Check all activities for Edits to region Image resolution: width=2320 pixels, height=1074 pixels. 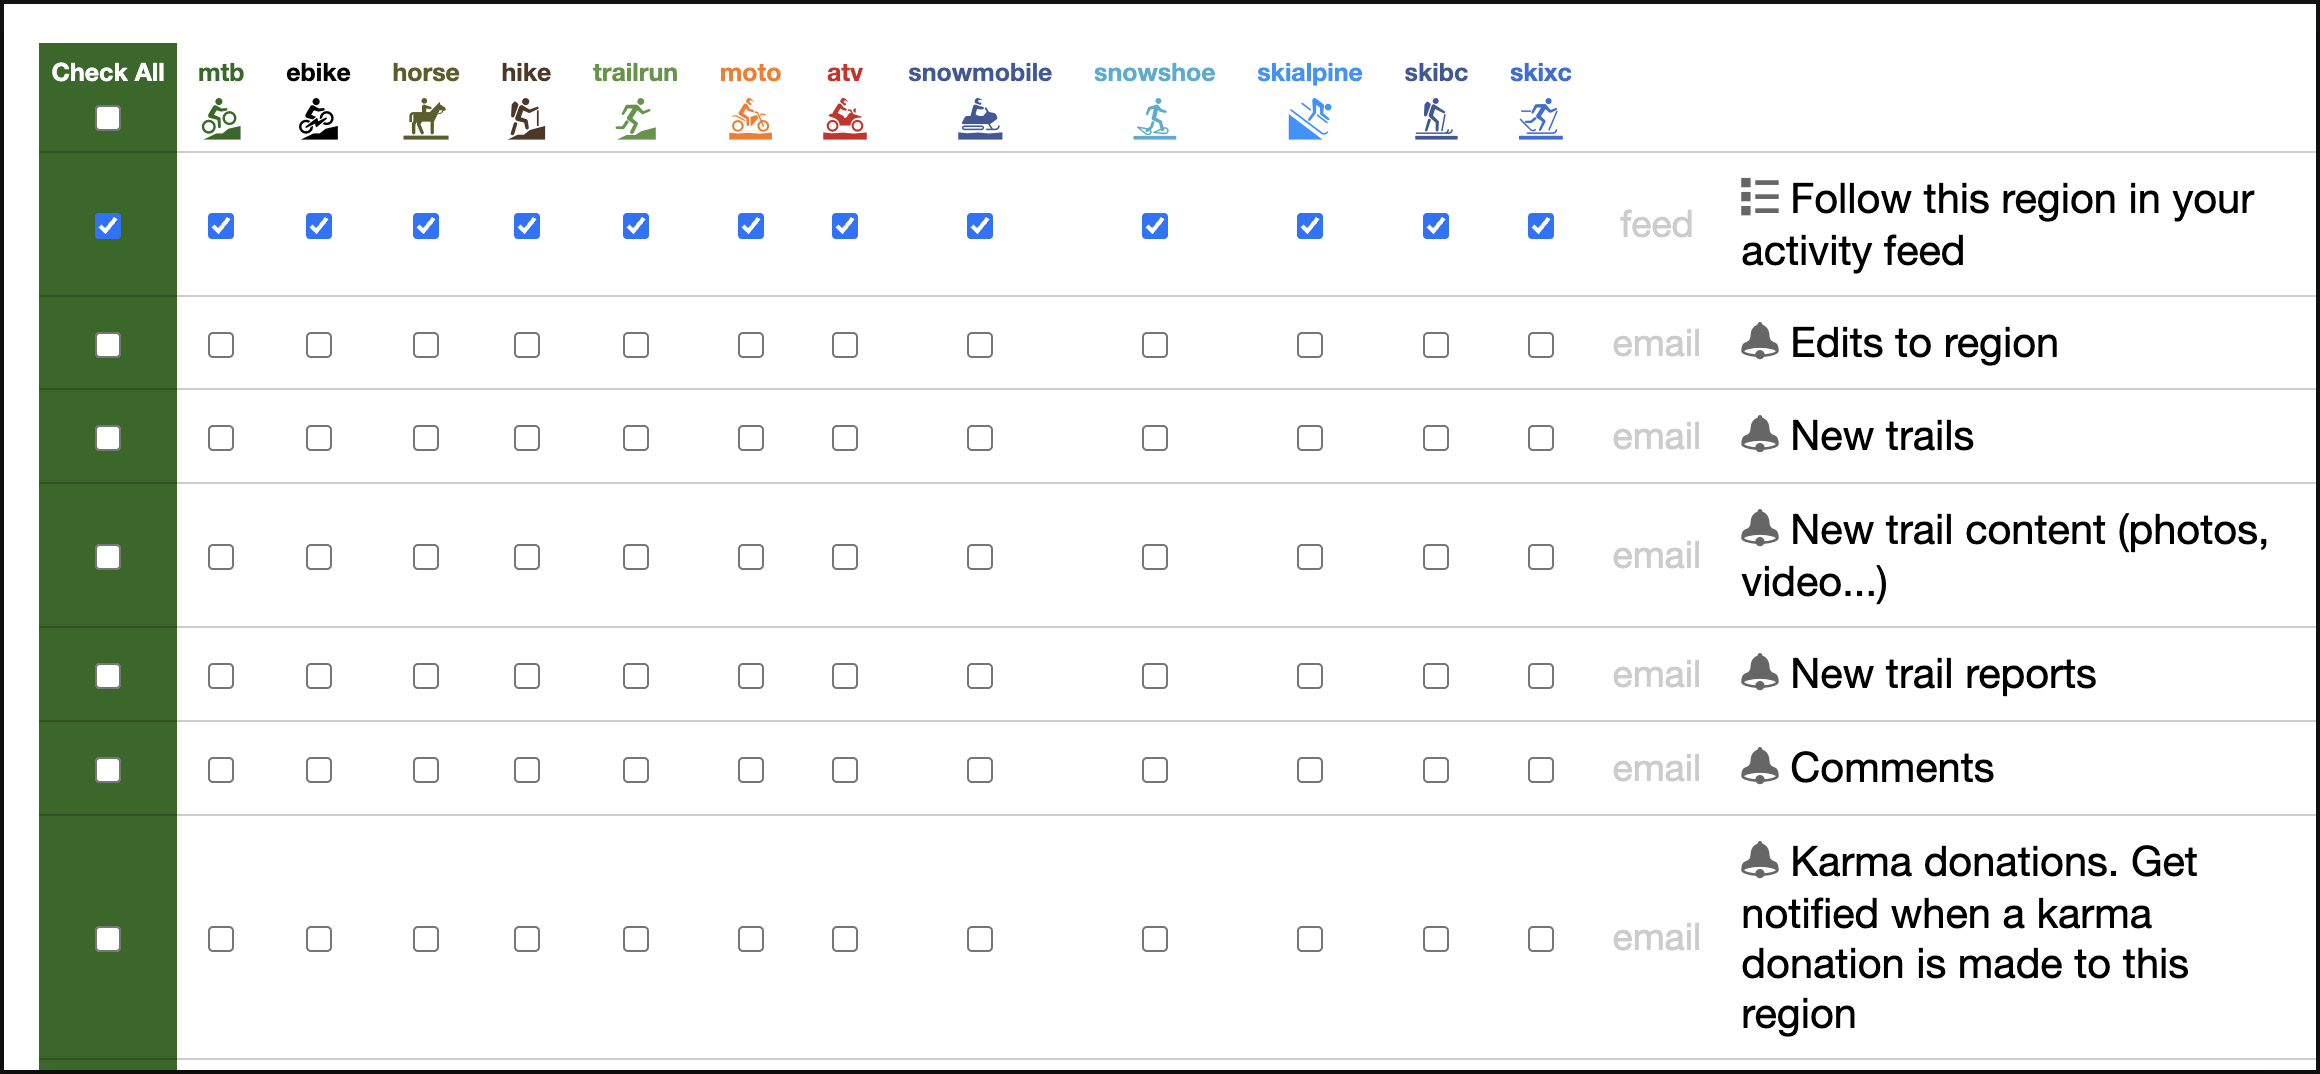pos(108,345)
